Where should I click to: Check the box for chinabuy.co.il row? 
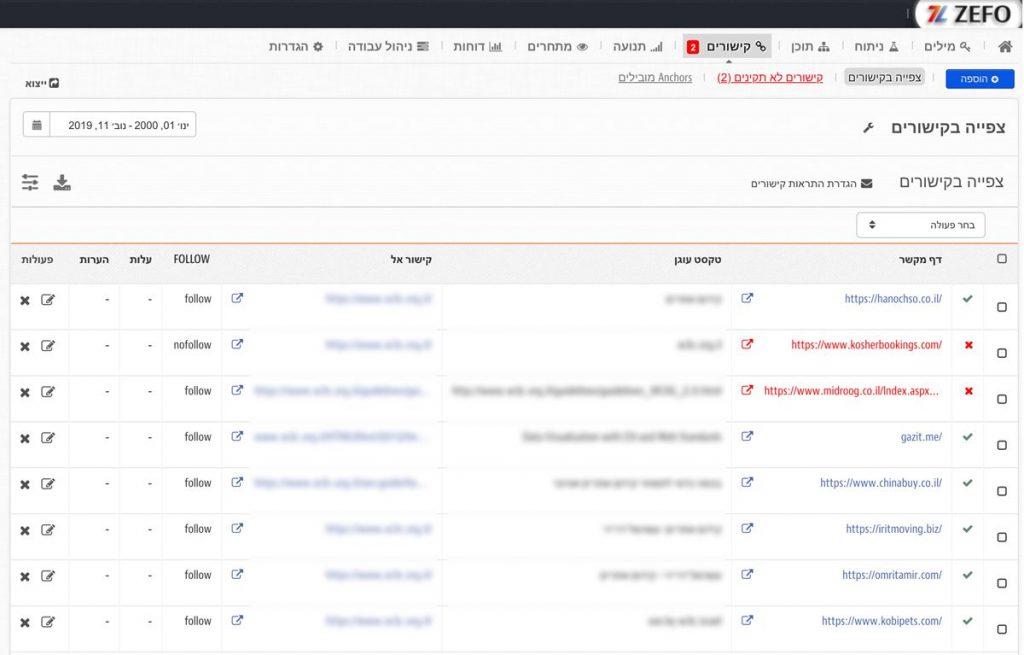coord(1002,491)
